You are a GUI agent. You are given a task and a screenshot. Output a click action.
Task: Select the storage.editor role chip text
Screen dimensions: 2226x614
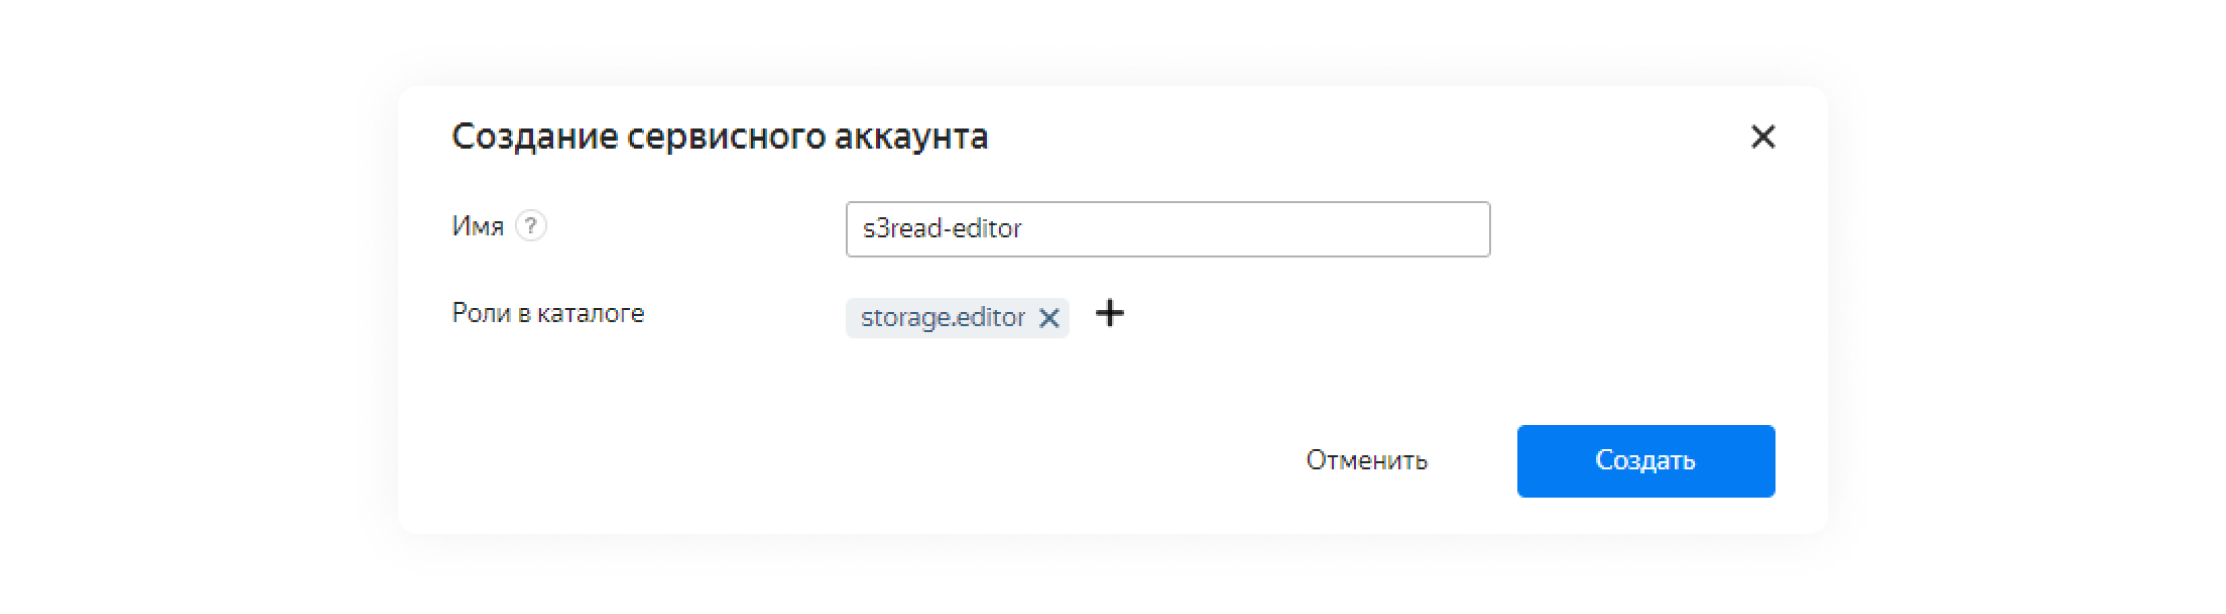[942, 318]
